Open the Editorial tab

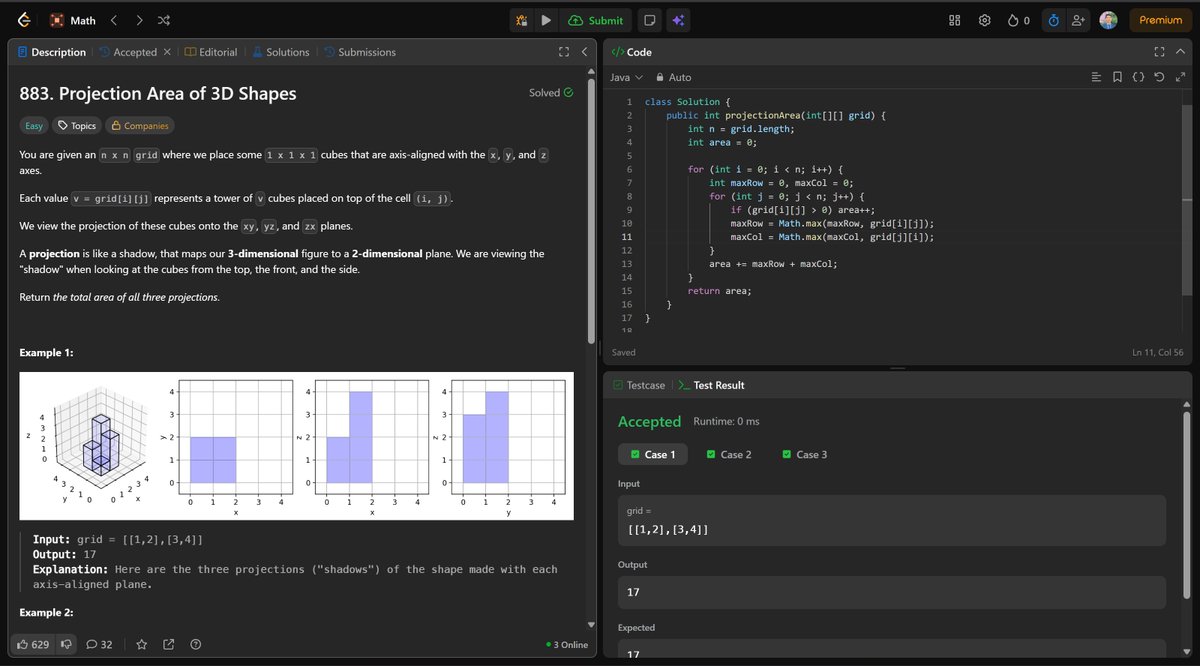(x=211, y=52)
